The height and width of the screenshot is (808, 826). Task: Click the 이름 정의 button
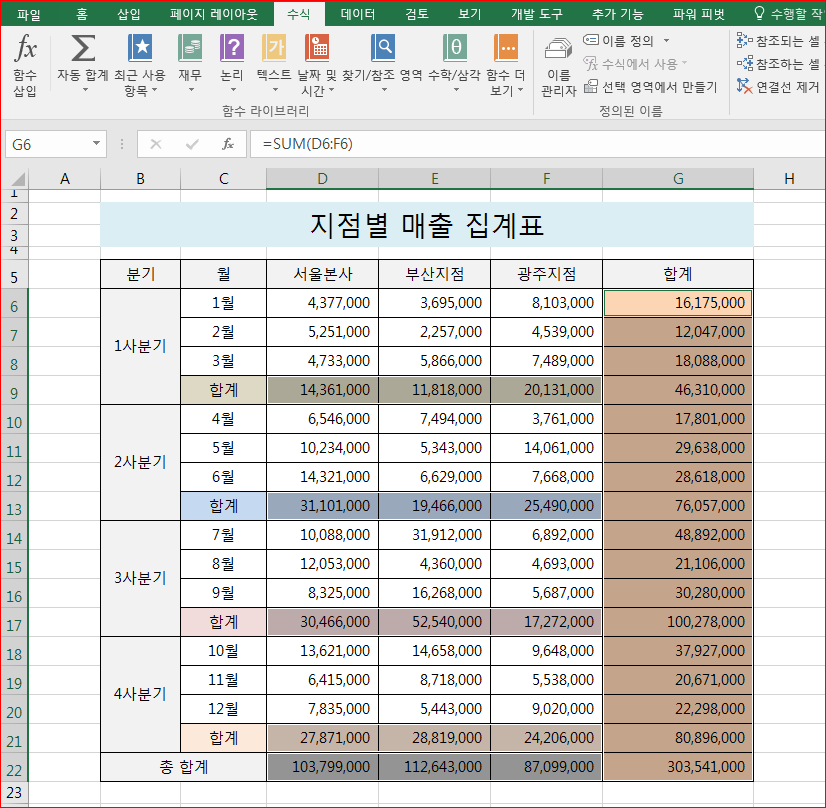pyautogui.click(x=619, y=41)
